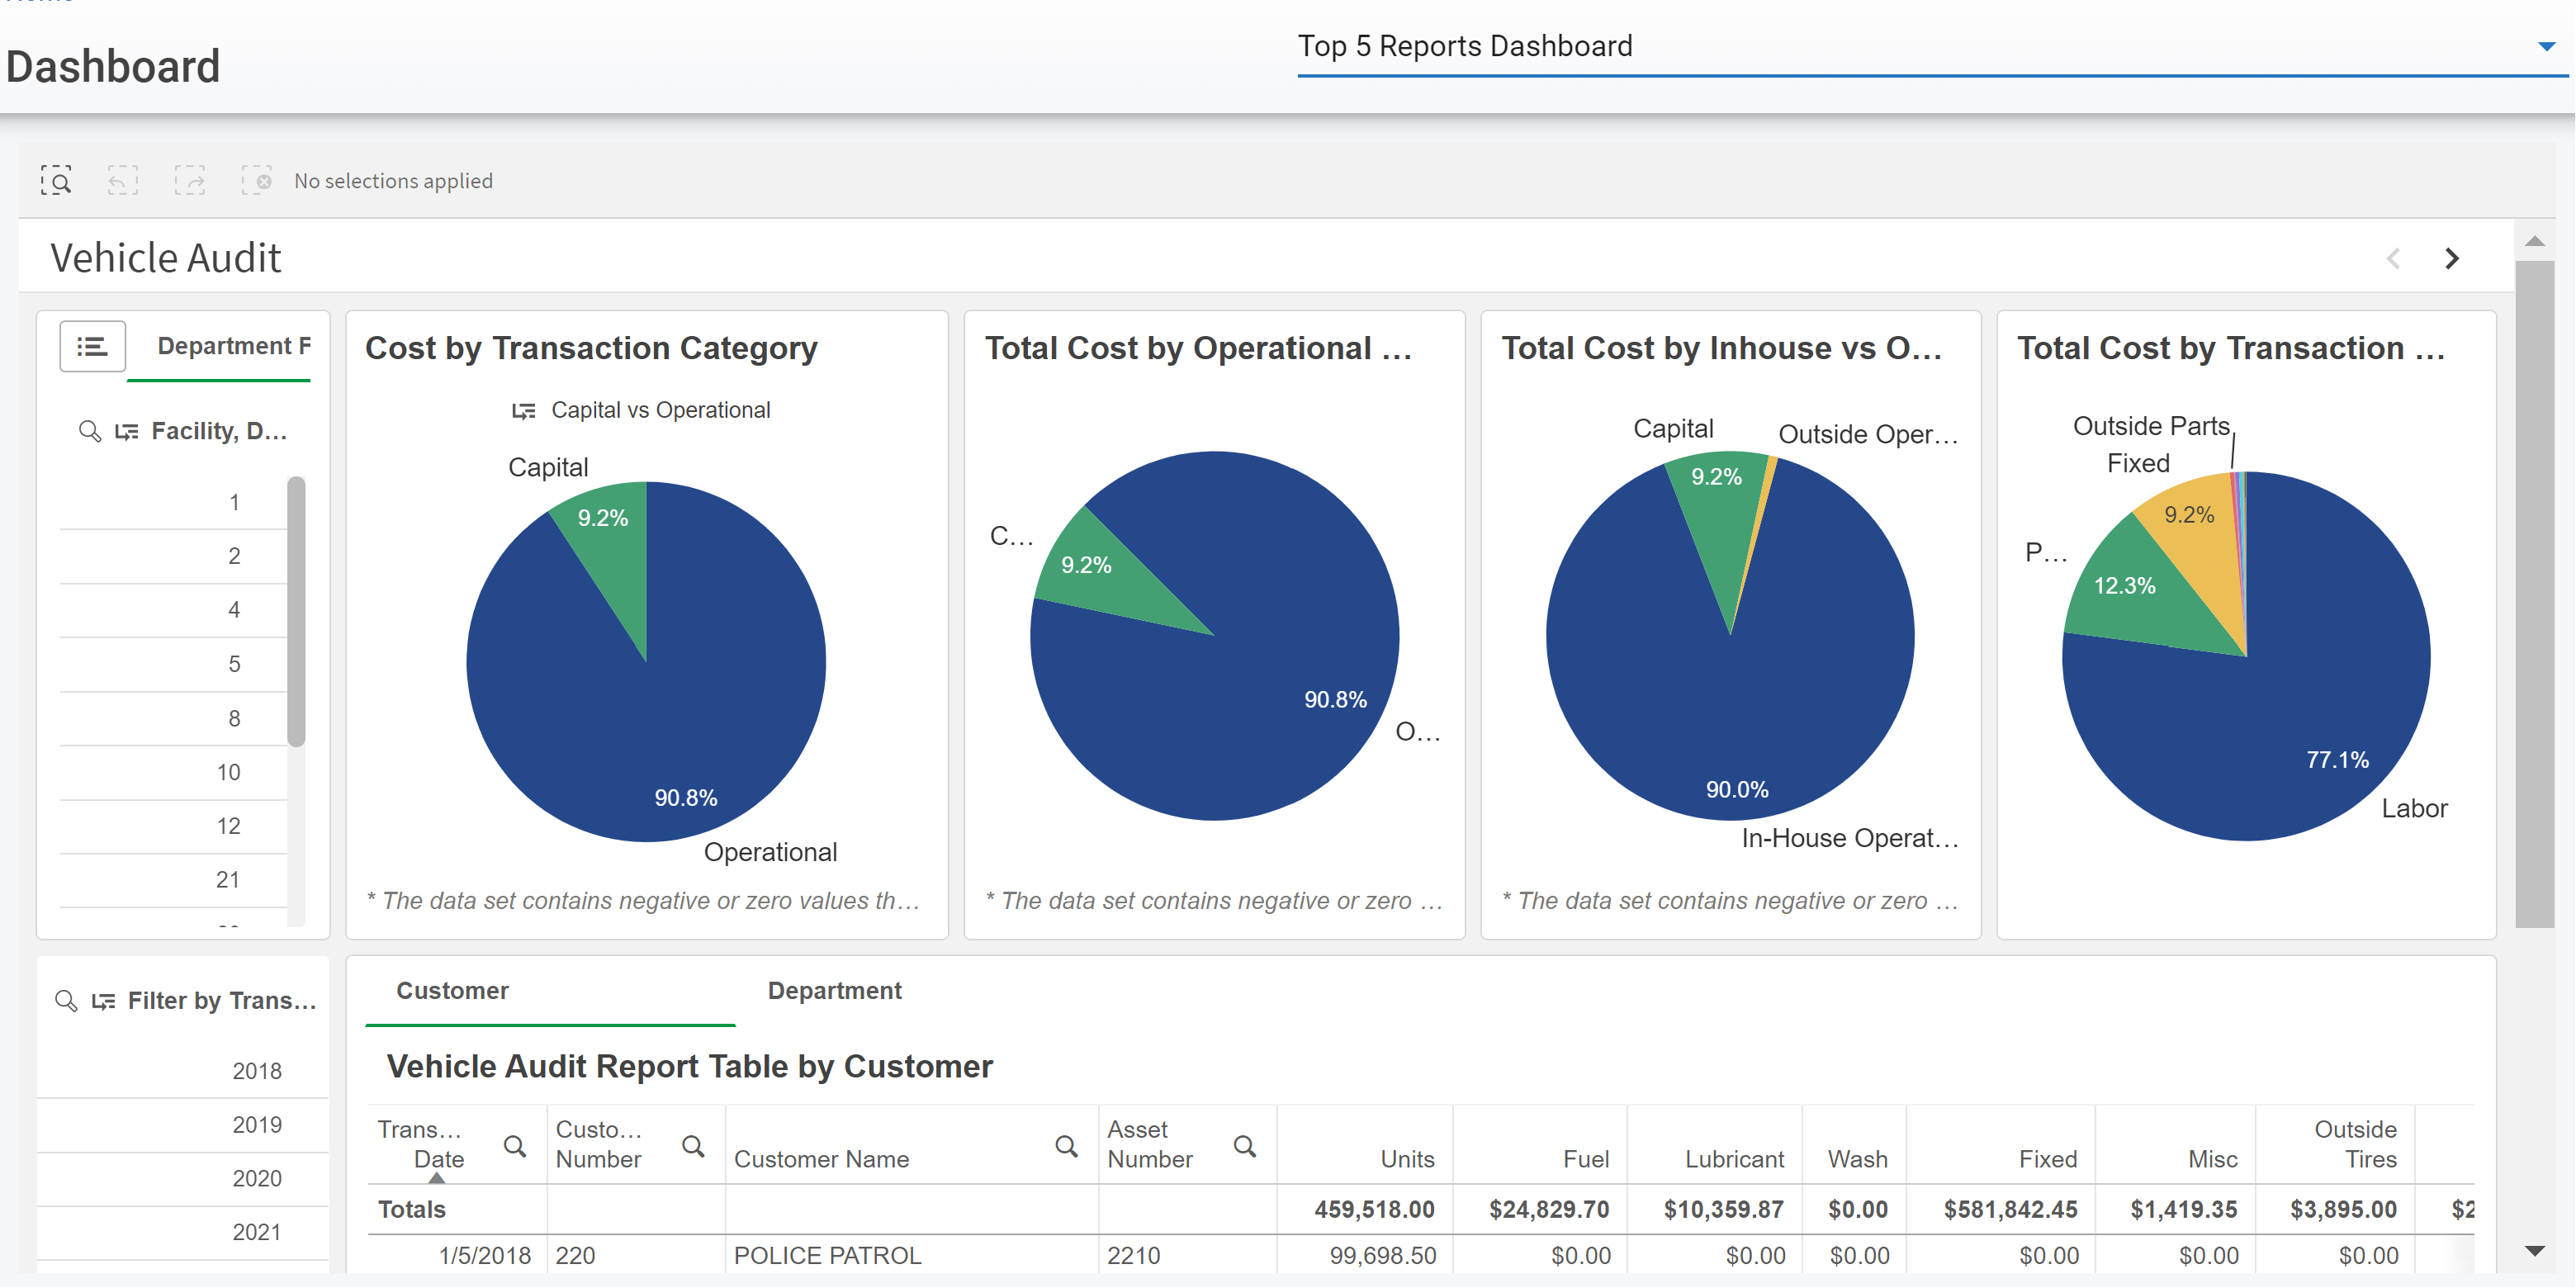Image resolution: width=2576 pixels, height=1288 pixels.
Task: Select year 2019 in transaction filter
Action: pos(256,1125)
